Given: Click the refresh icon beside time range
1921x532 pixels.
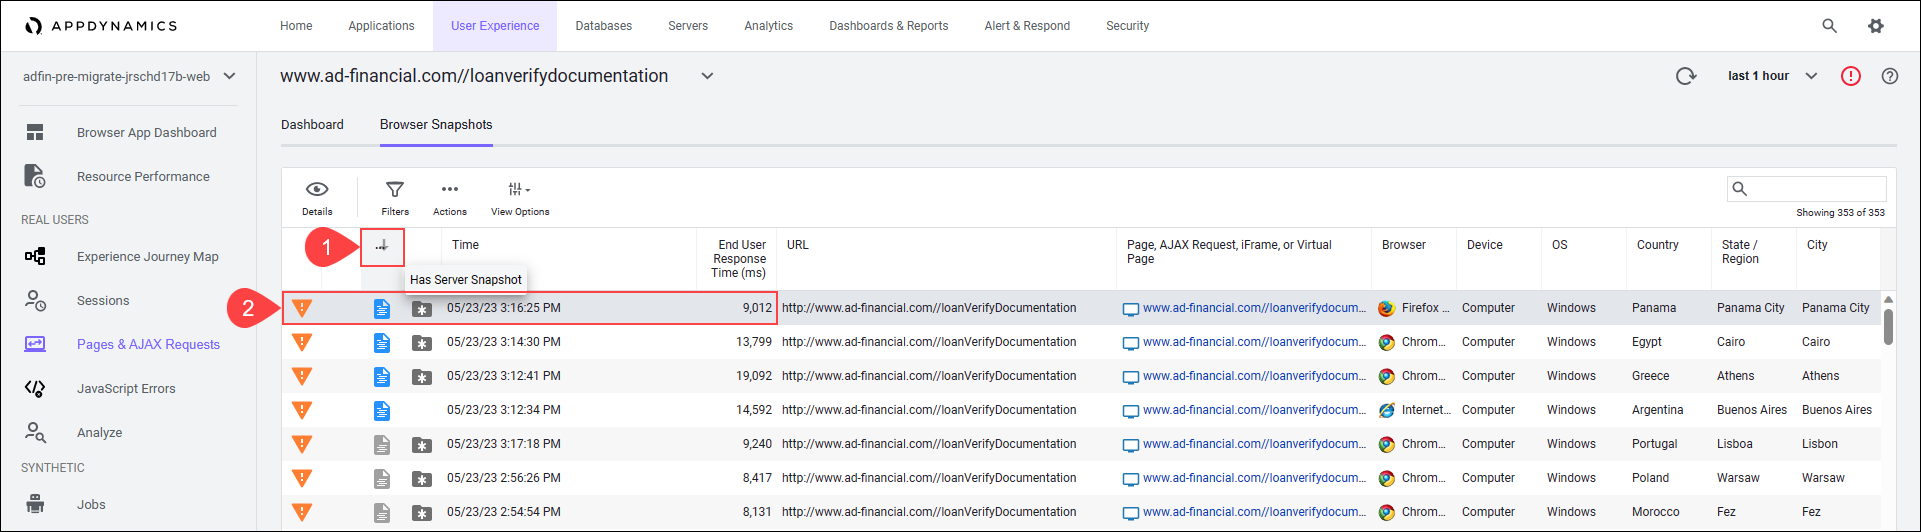Looking at the screenshot, I should (x=1686, y=76).
